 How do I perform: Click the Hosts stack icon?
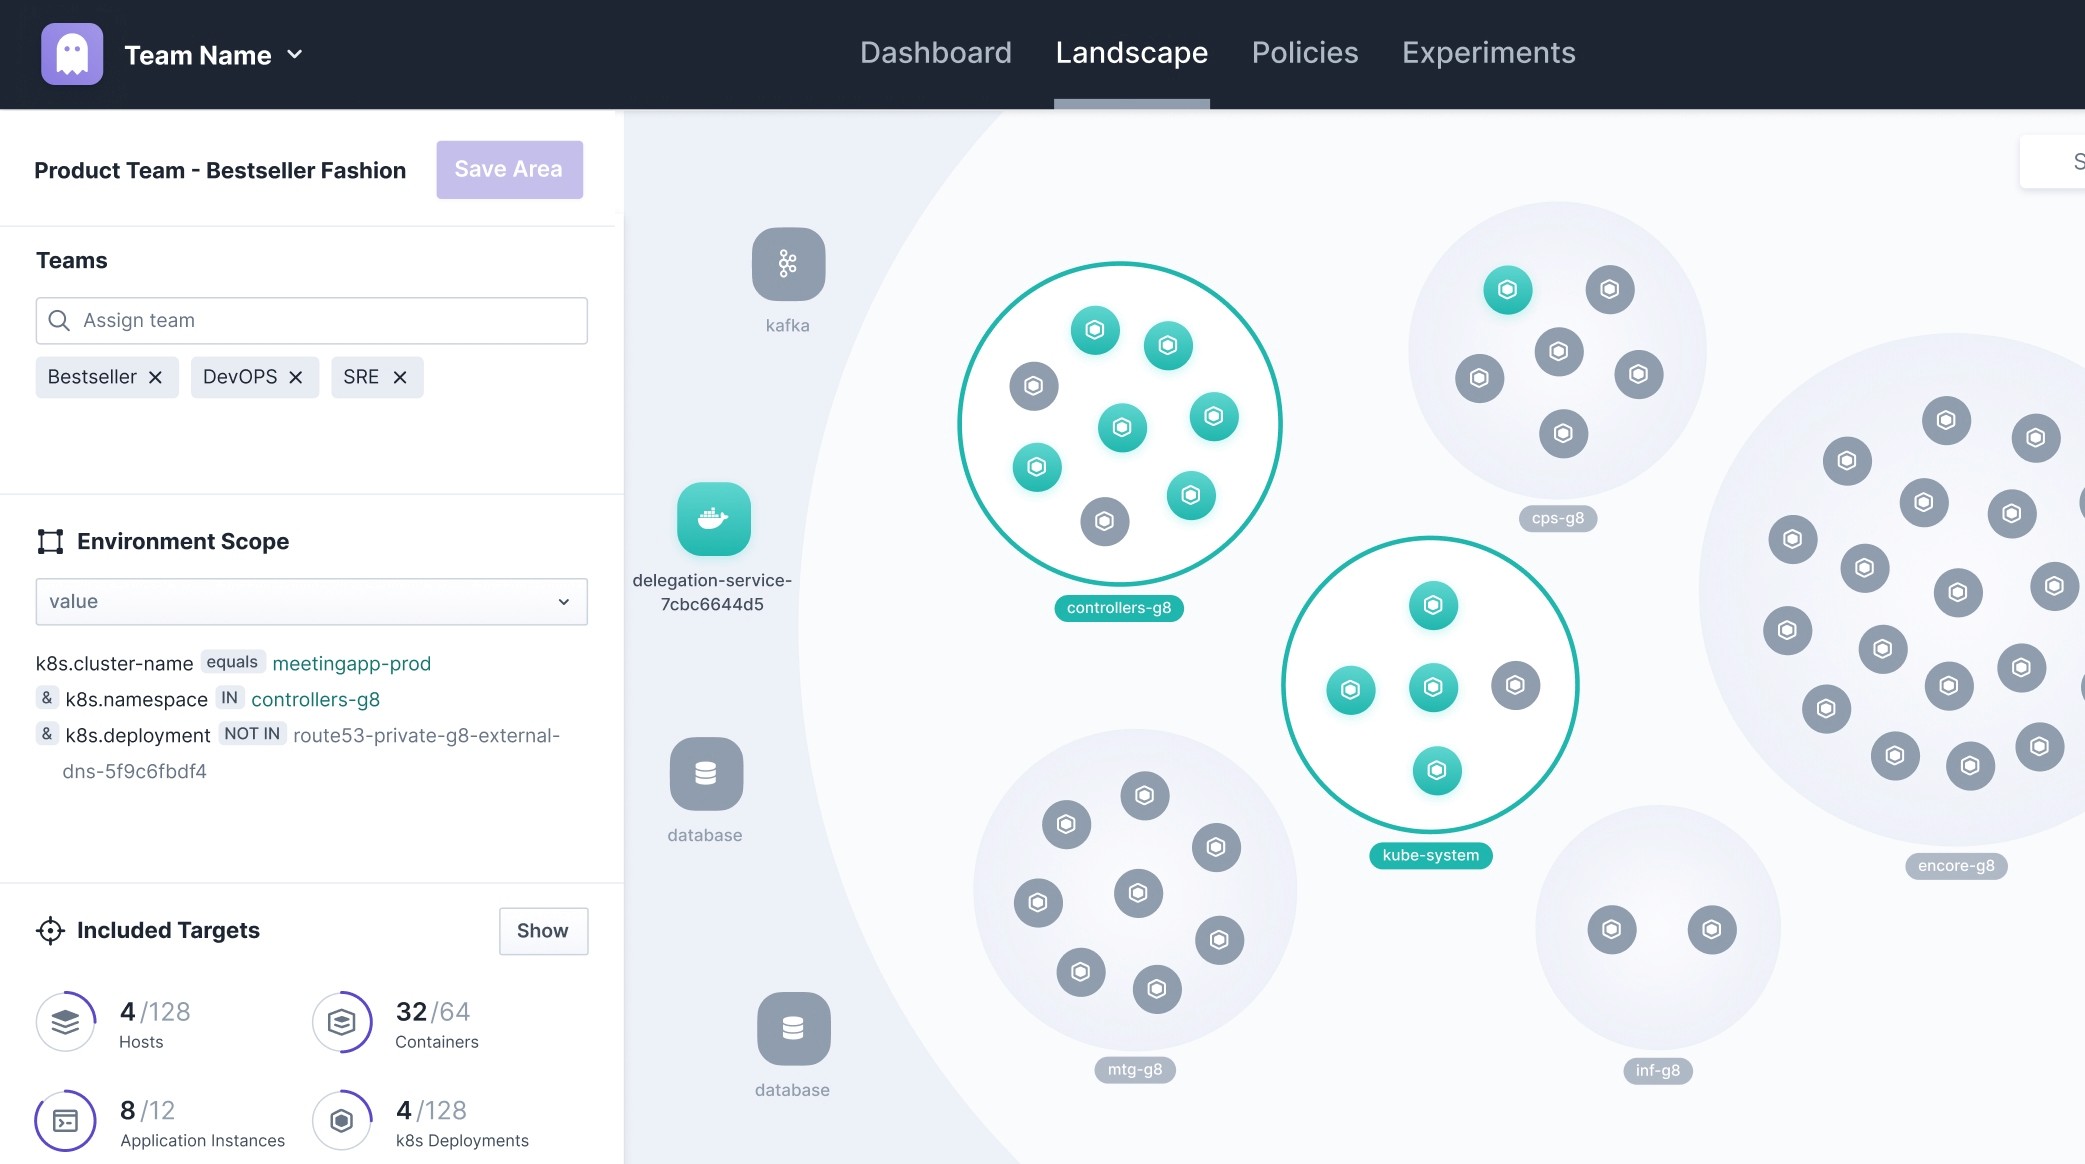(66, 1021)
